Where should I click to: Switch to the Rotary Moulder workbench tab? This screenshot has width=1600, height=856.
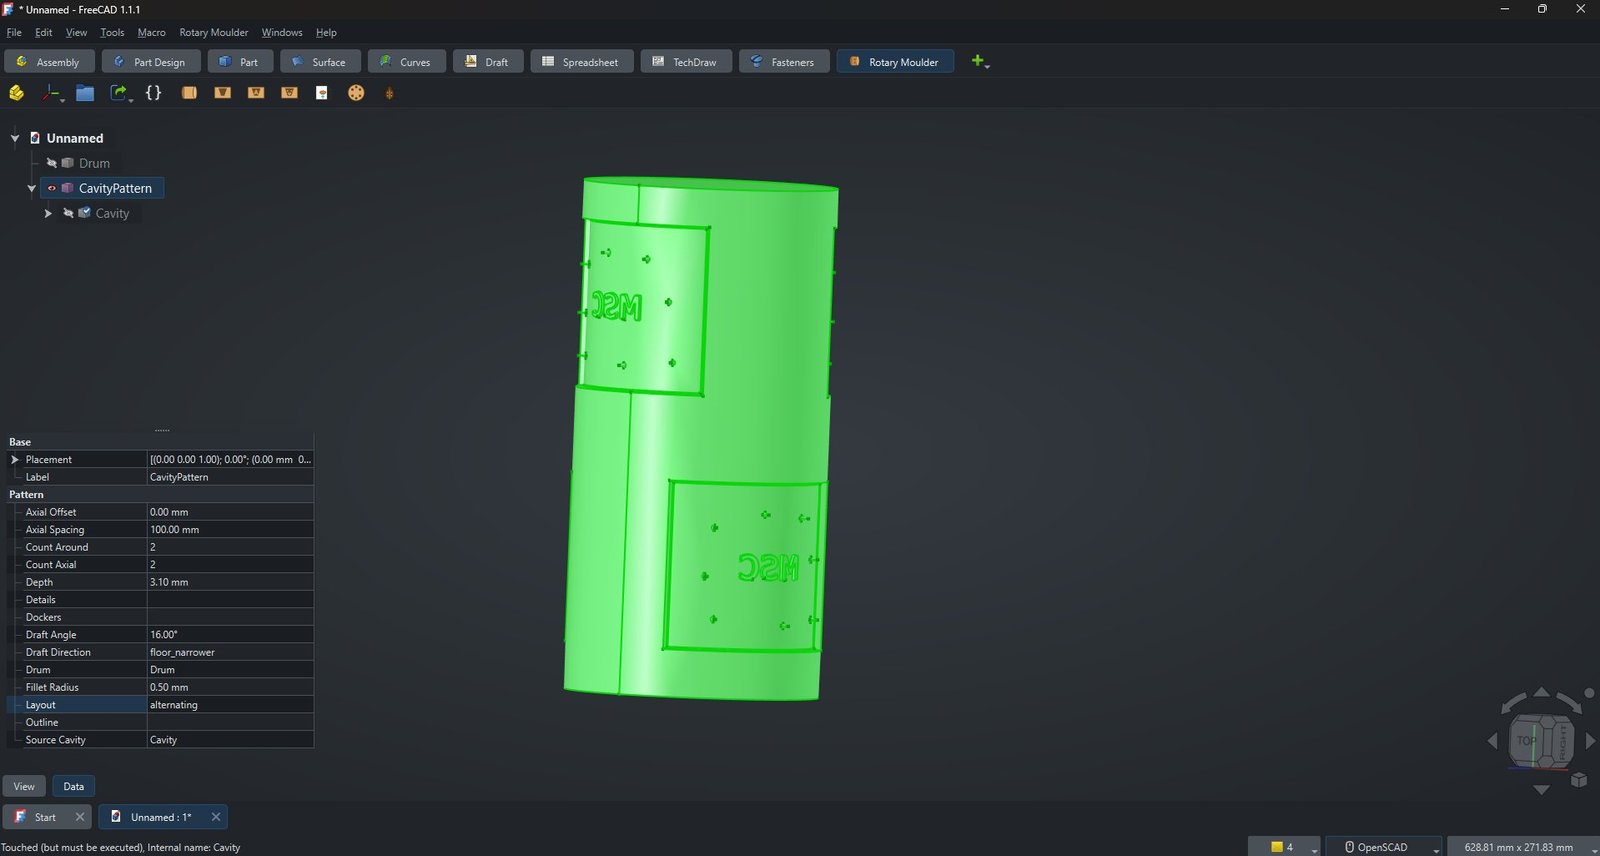[x=895, y=62]
